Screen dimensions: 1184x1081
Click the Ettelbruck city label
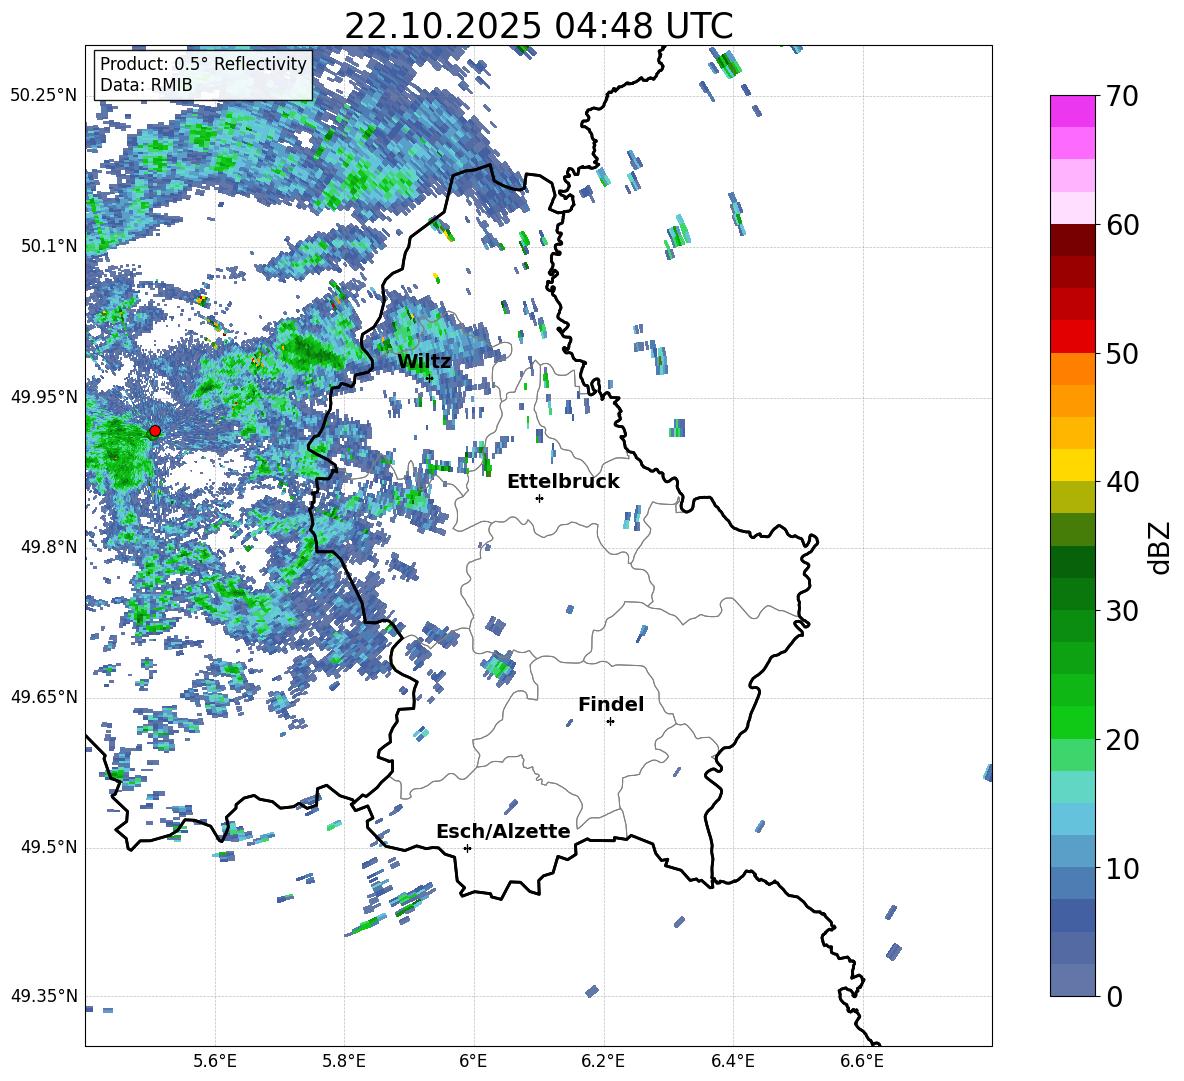pyautogui.click(x=563, y=482)
